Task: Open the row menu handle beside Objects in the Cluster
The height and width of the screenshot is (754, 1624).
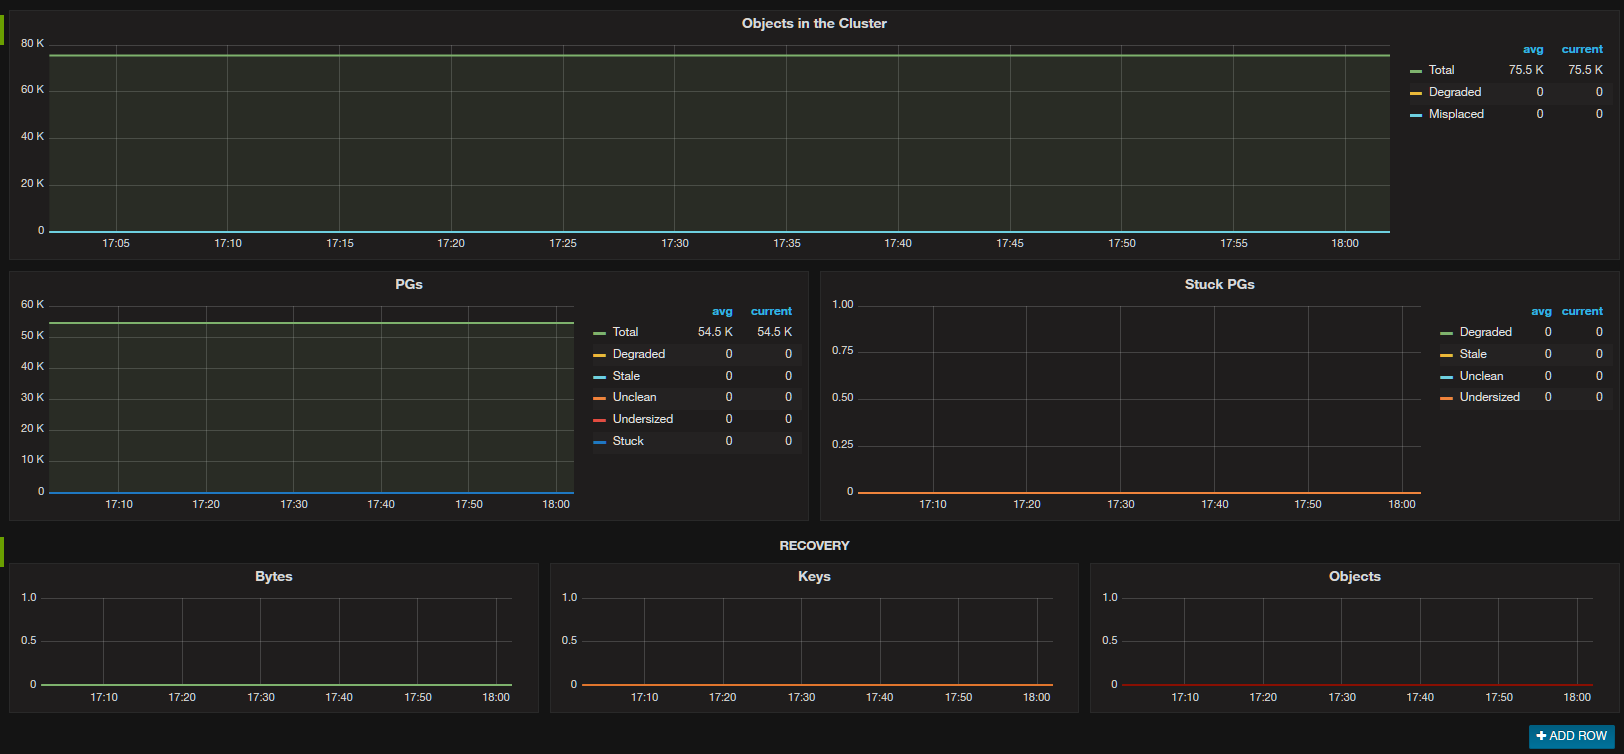Action: click(x=2, y=29)
